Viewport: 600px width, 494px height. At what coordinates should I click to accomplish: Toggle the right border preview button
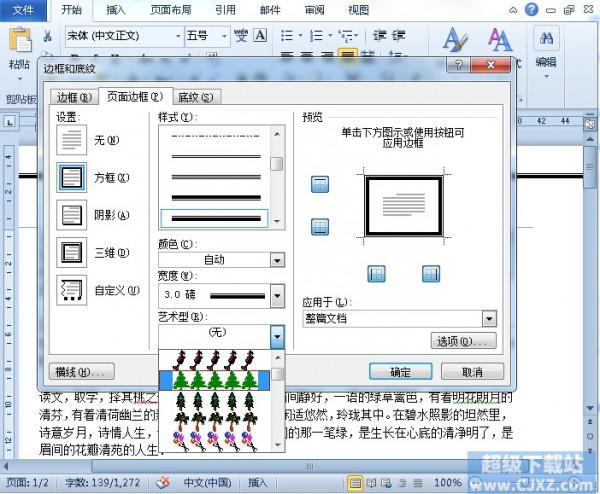point(431,274)
